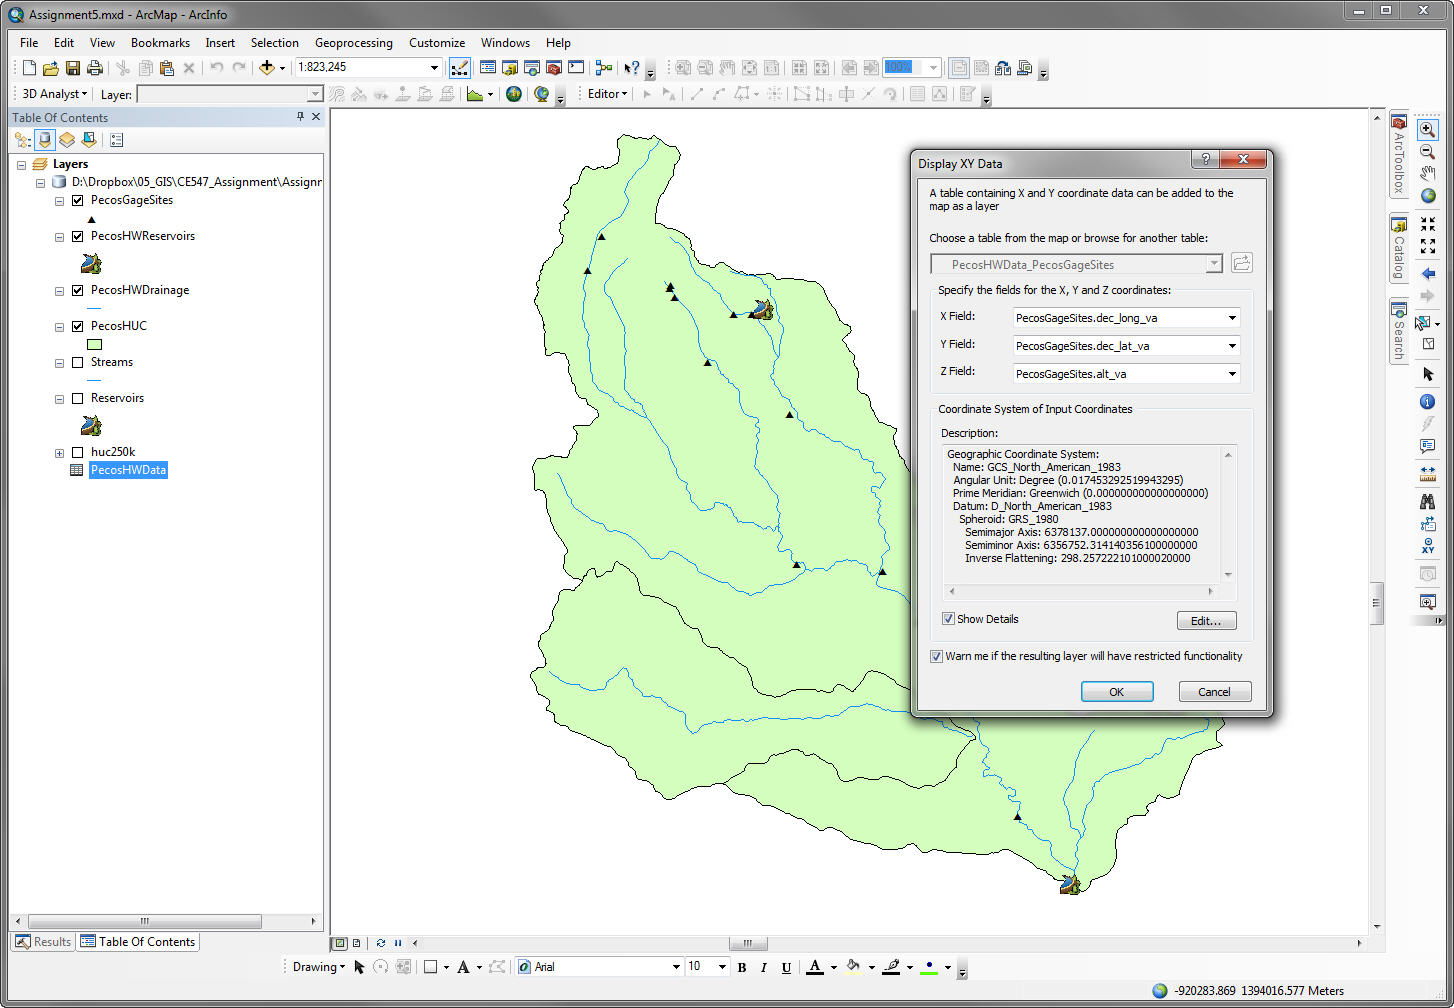Open the Windows menu
1454x1008 pixels.
pyautogui.click(x=505, y=43)
